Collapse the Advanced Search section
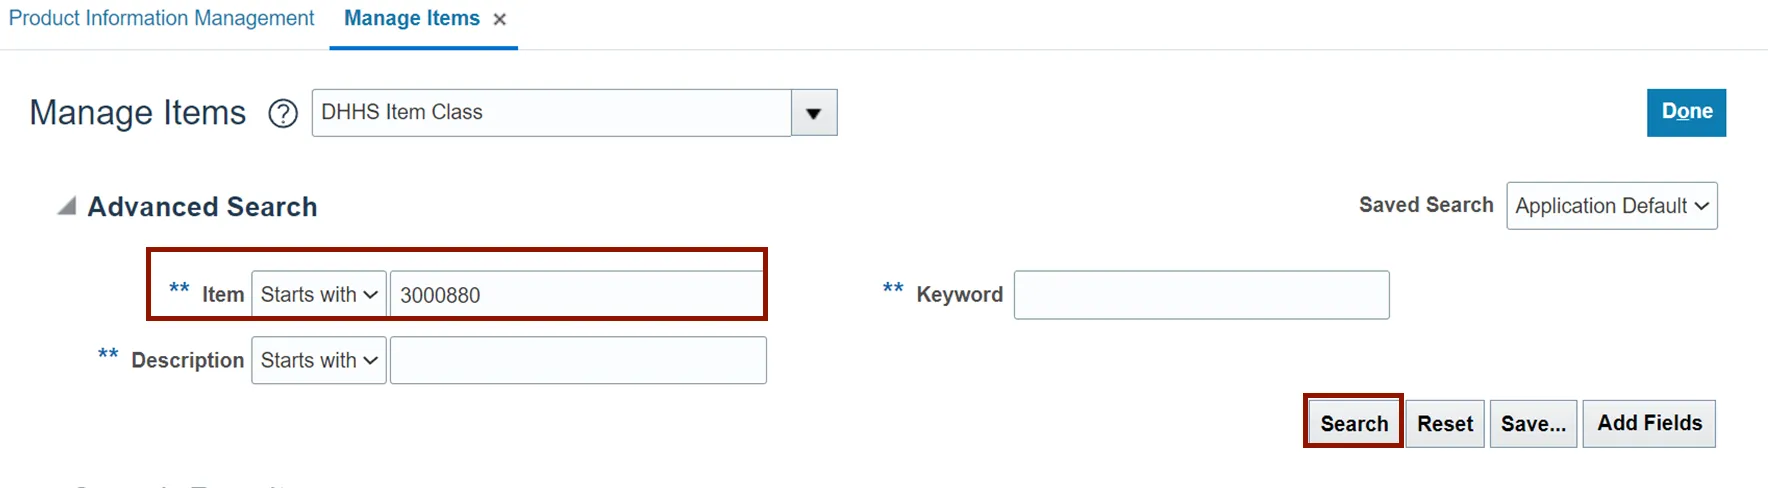 [x=67, y=207]
